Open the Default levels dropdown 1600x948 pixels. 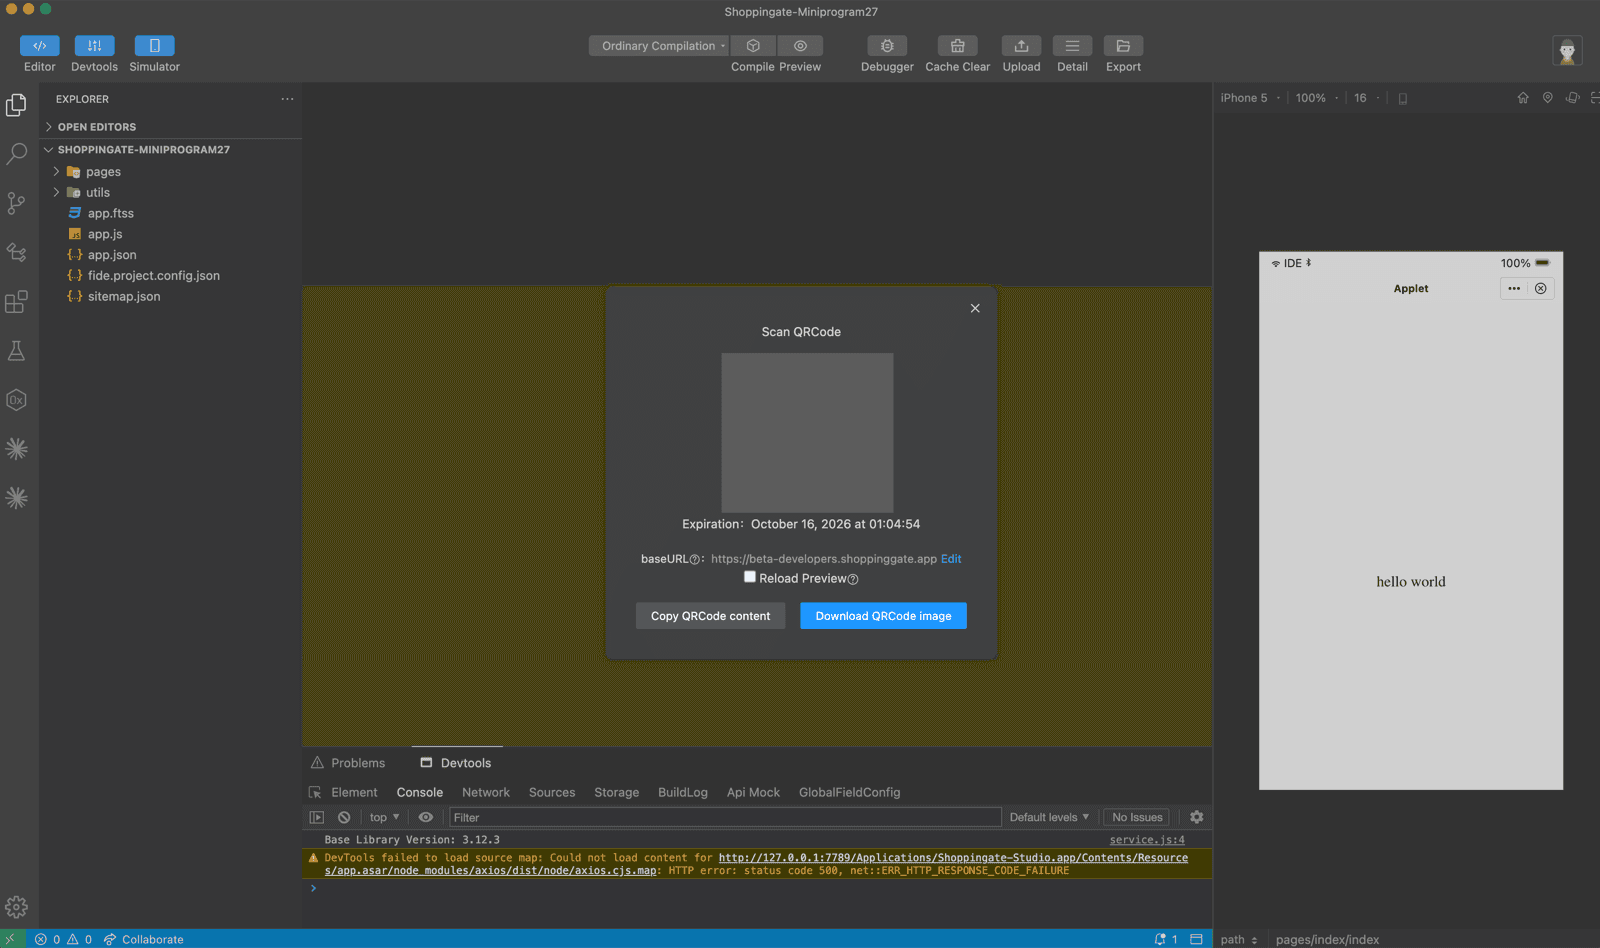tap(1049, 817)
